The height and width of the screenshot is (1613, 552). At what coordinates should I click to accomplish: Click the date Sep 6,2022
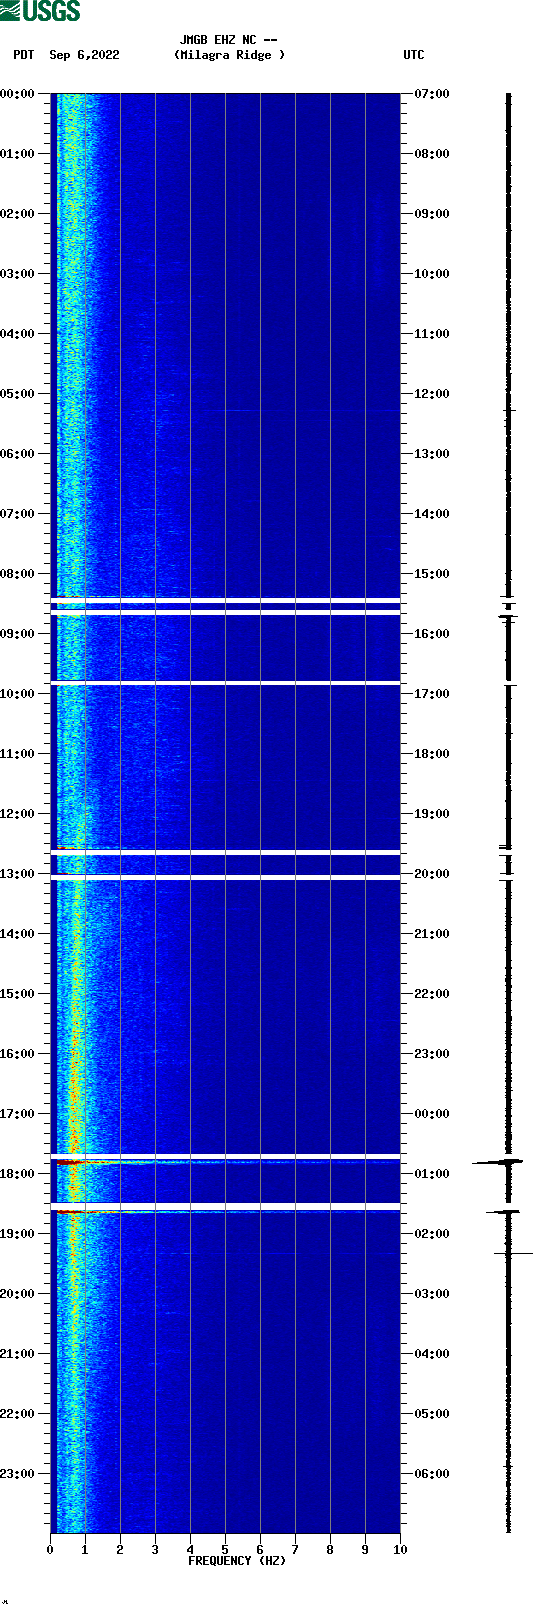pyautogui.click(x=84, y=55)
